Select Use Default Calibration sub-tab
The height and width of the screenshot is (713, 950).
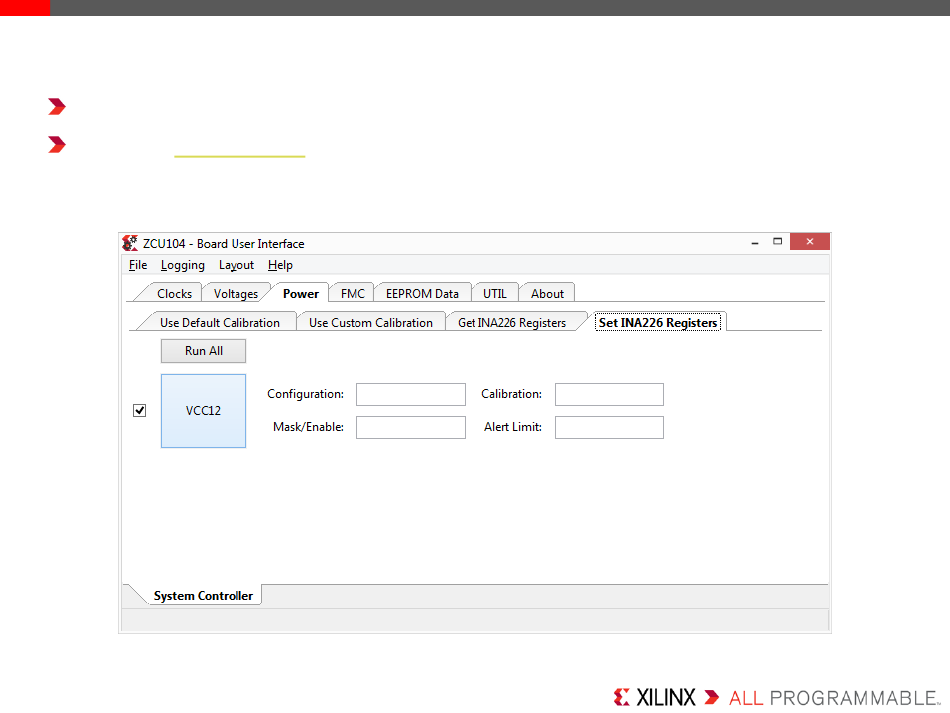coord(220,322)
